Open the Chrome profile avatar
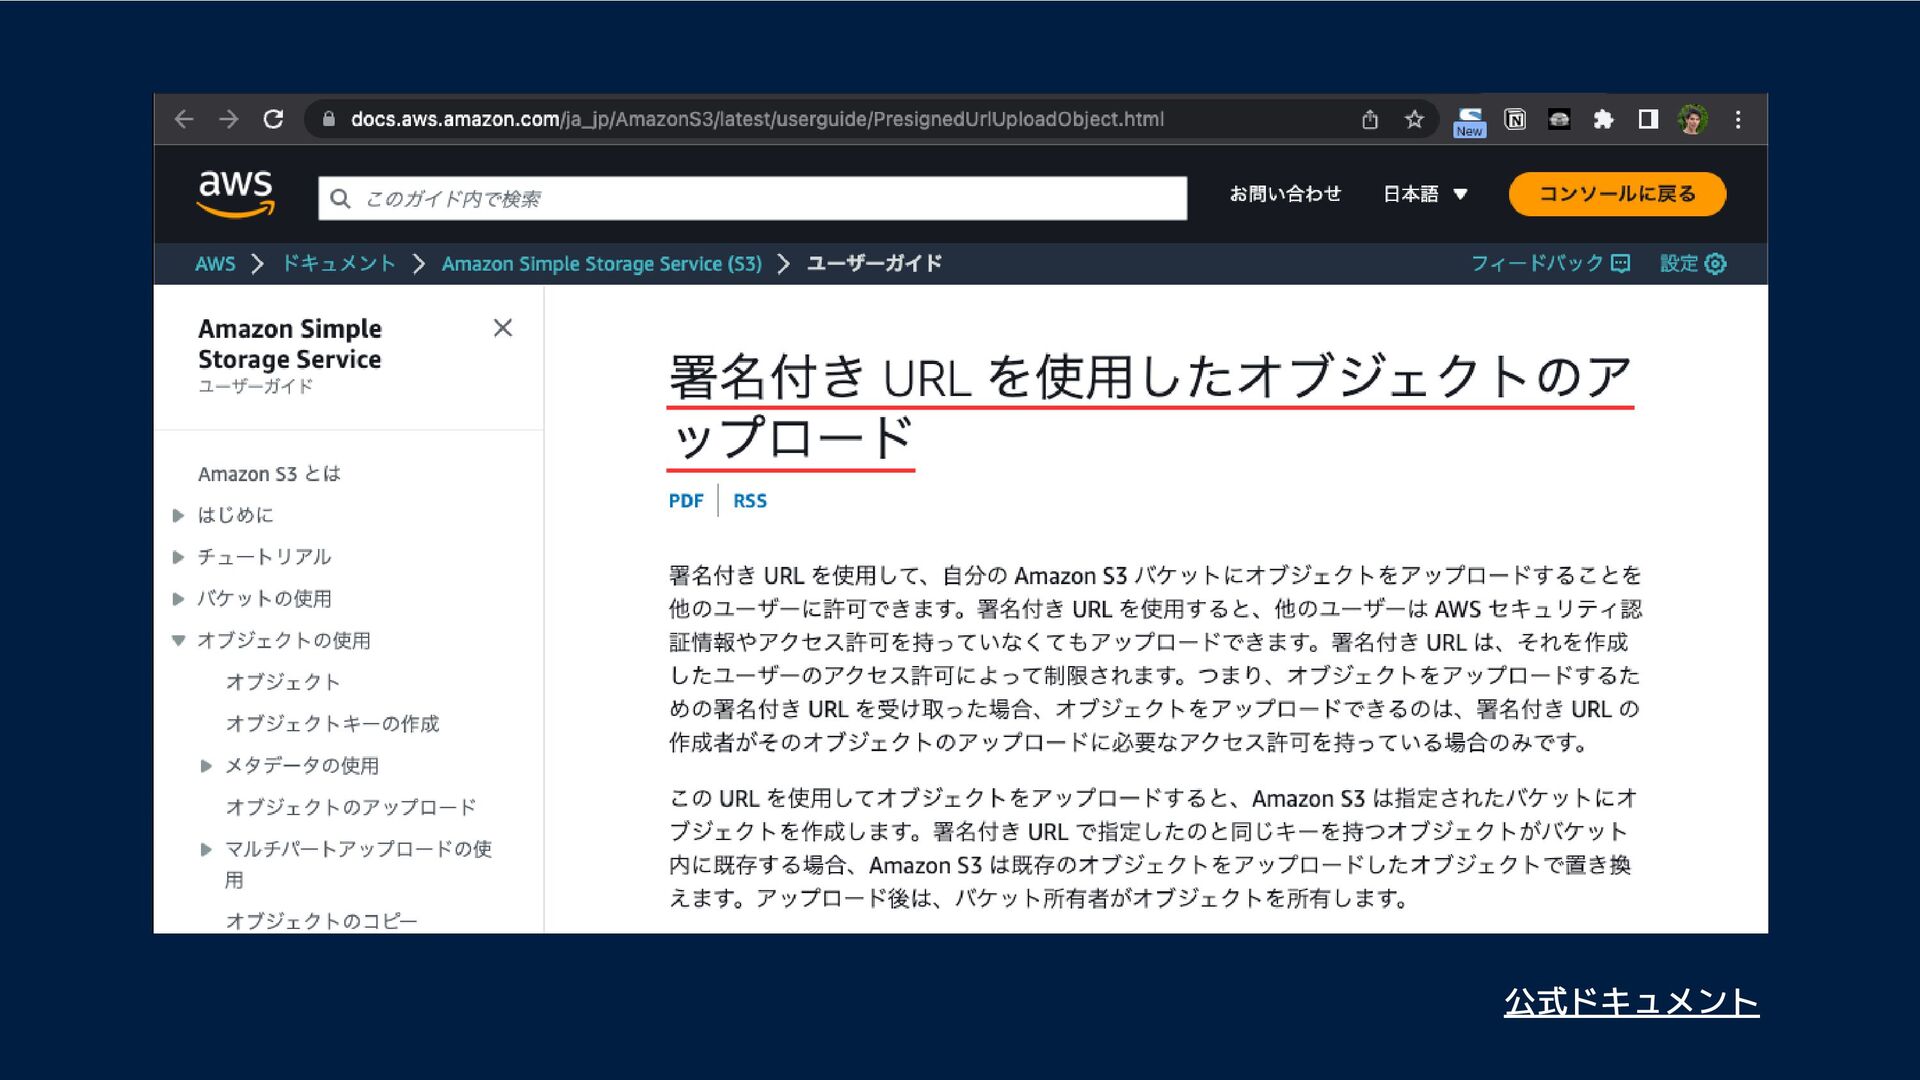Viewport: 1920px width, 1080px height. click(x=1693, y=119)
